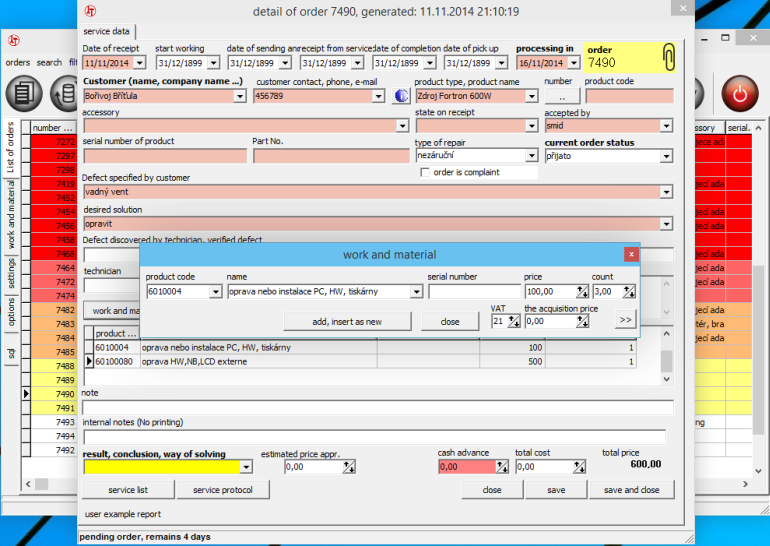Open the start working date dropdown
Viewport: 770px width, 546px height.
[214, 63]
